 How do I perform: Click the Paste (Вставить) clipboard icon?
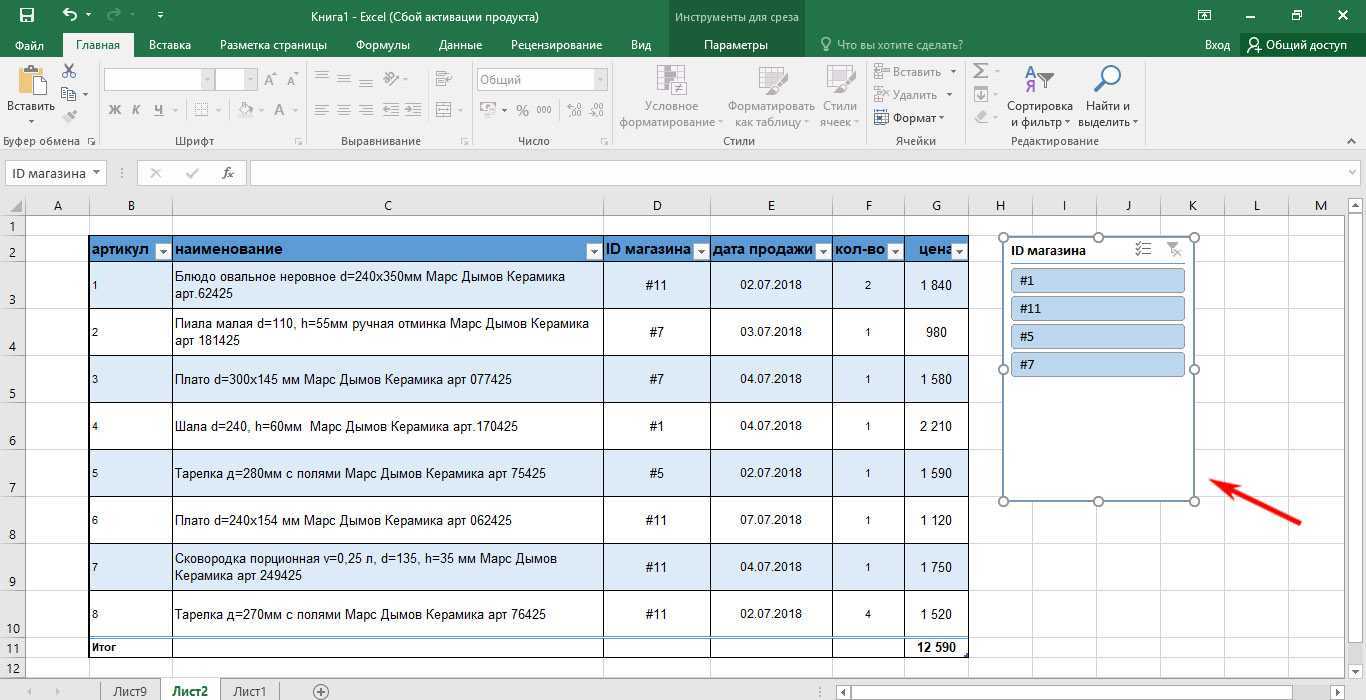click(x=30, y=84)
